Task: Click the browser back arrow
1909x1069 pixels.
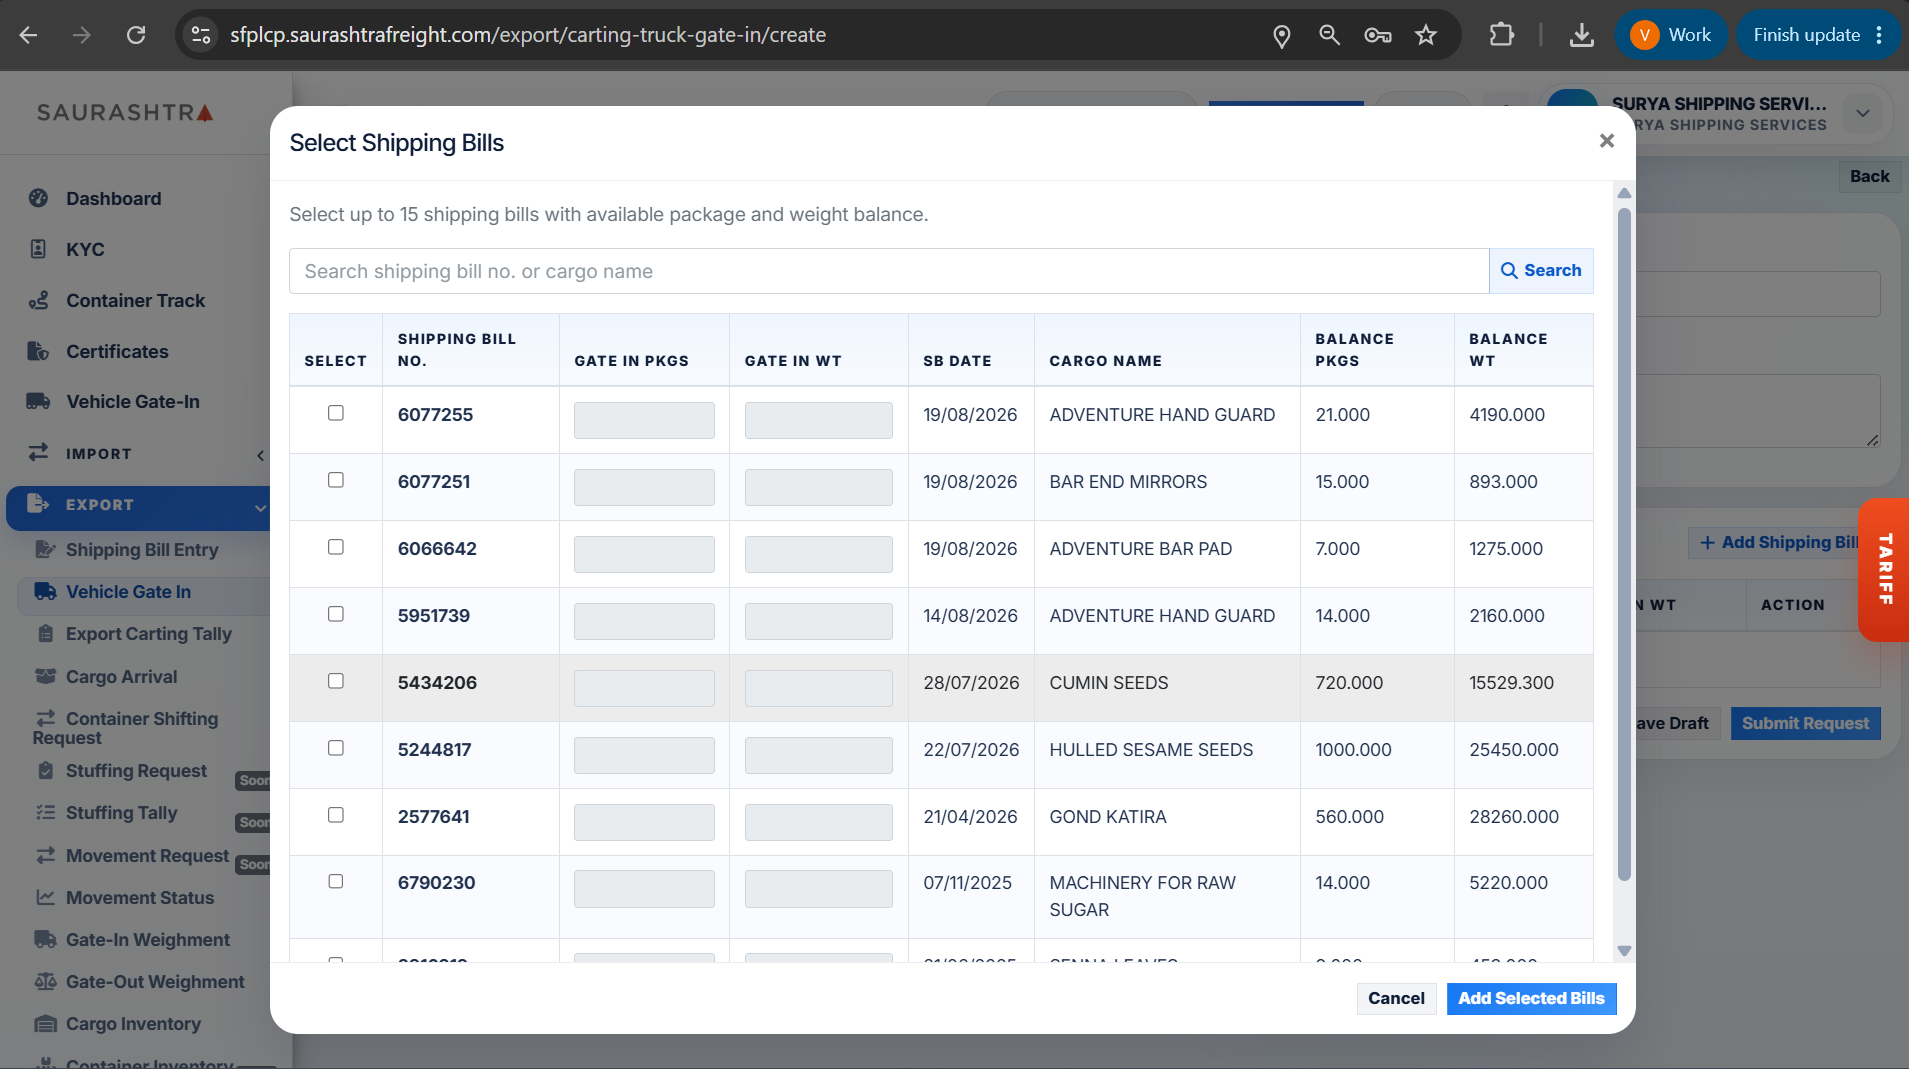Action: tap(29, 35)
